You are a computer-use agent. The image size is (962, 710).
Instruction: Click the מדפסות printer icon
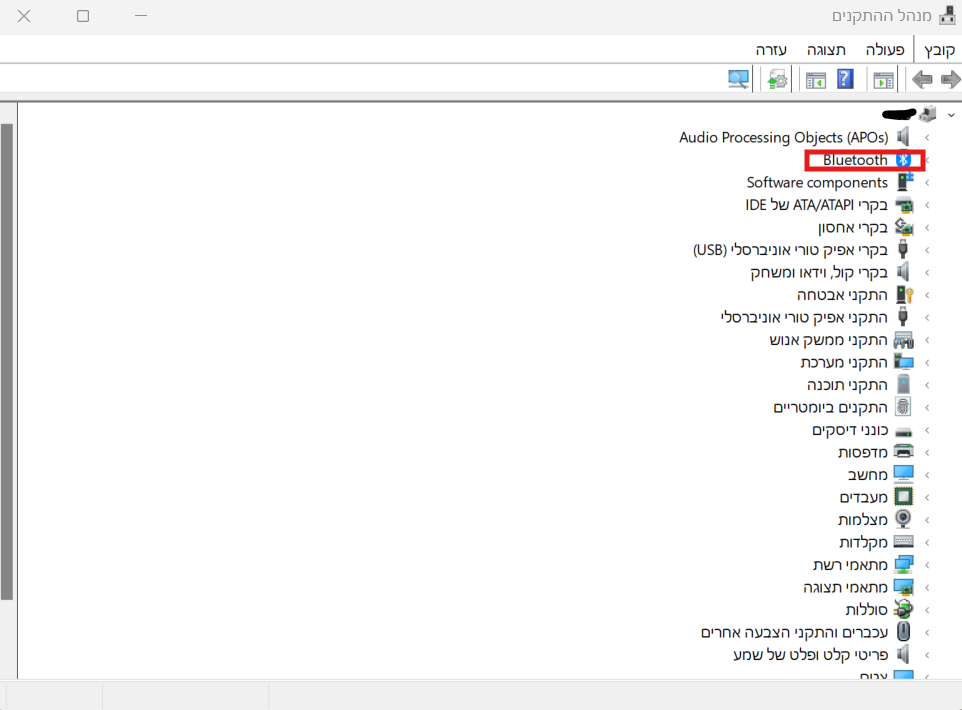[904, 452]
